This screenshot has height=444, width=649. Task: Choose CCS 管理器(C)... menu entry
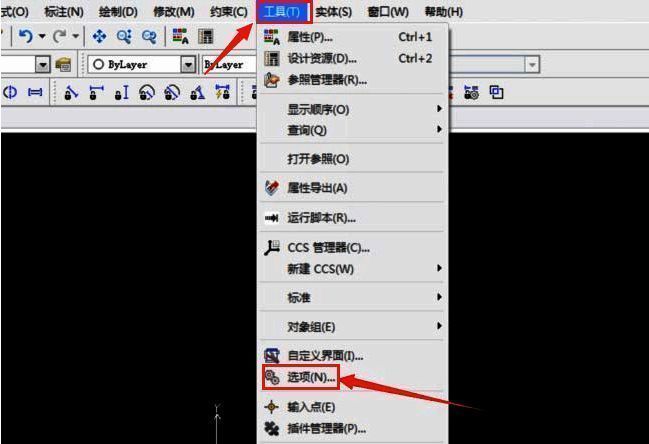(353, 247)
